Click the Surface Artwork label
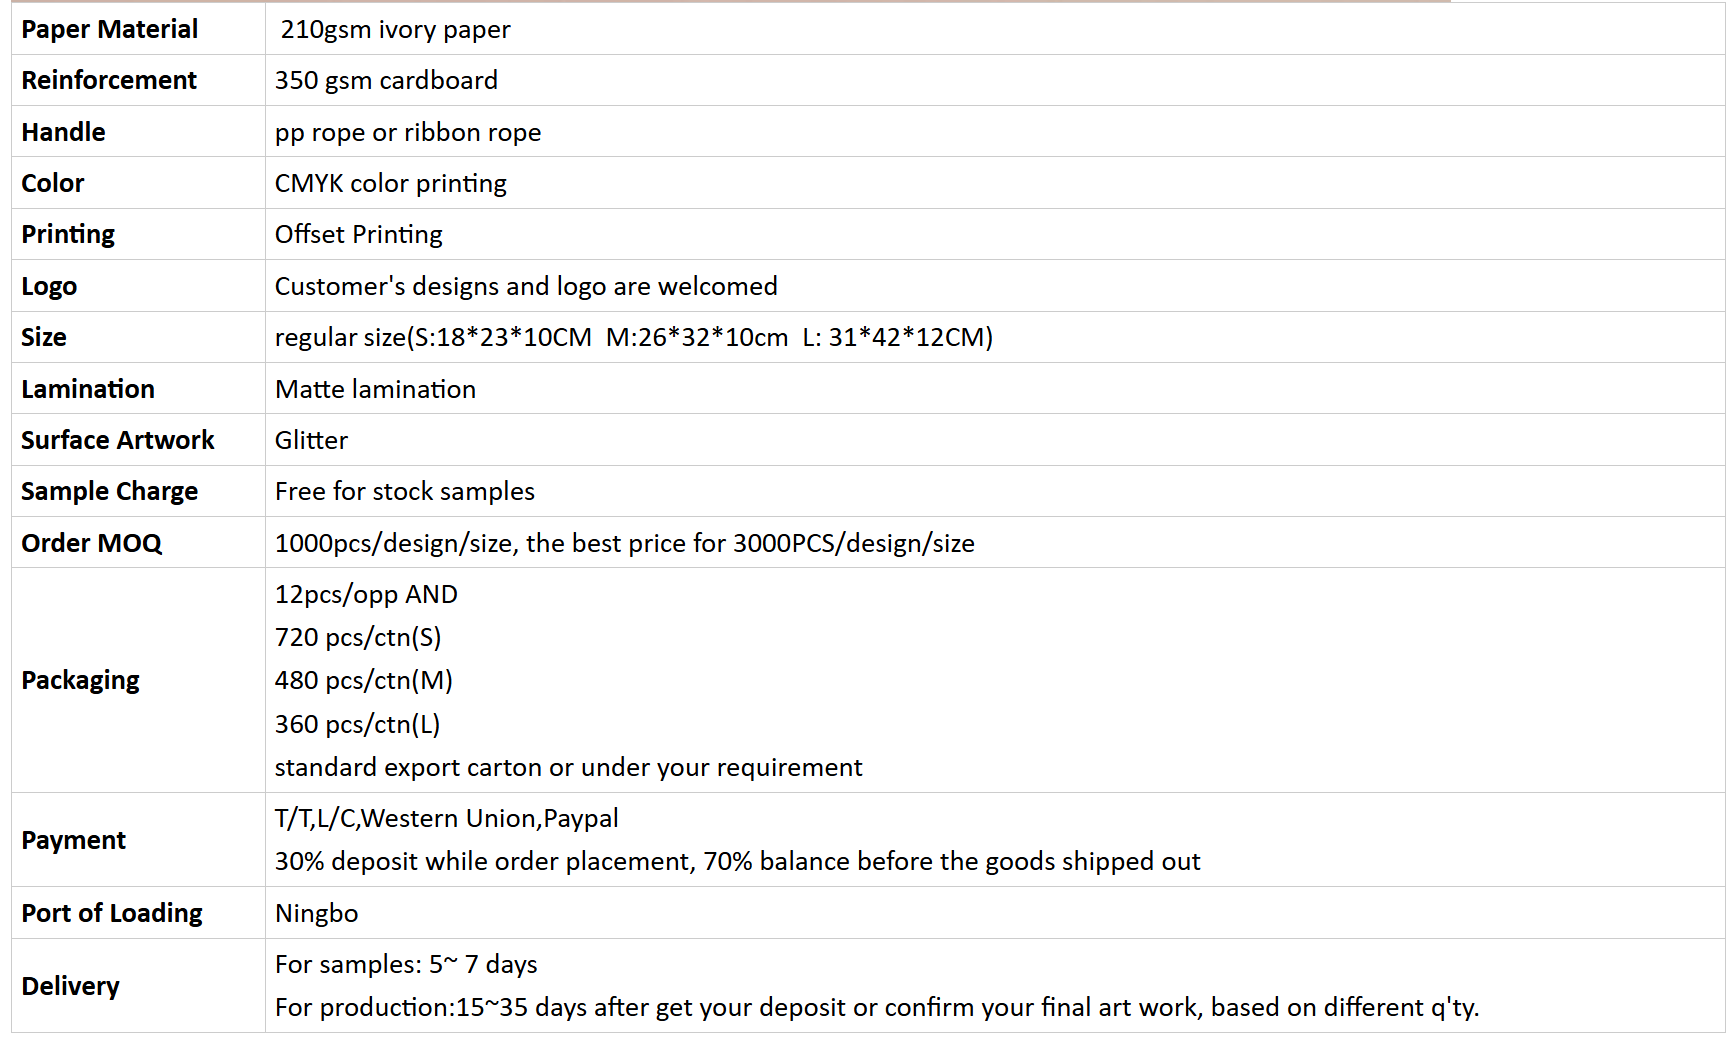Image resolution: width=1731 pixels, height=1042 pixels. 118,440
